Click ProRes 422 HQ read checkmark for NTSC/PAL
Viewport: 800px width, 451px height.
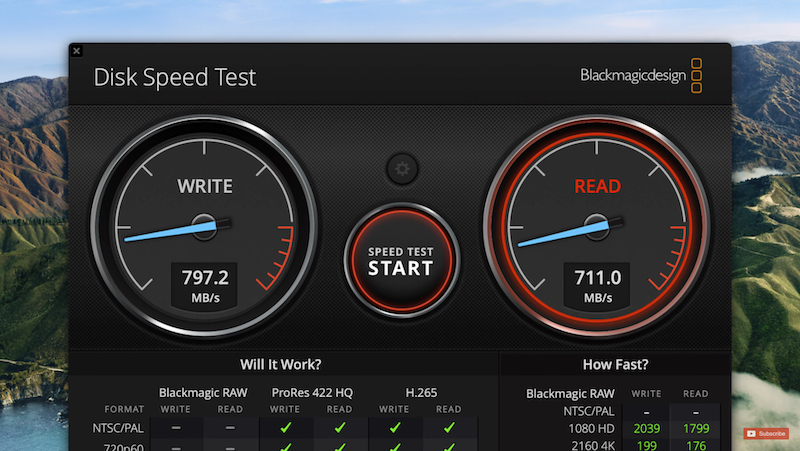click(340, 428)
